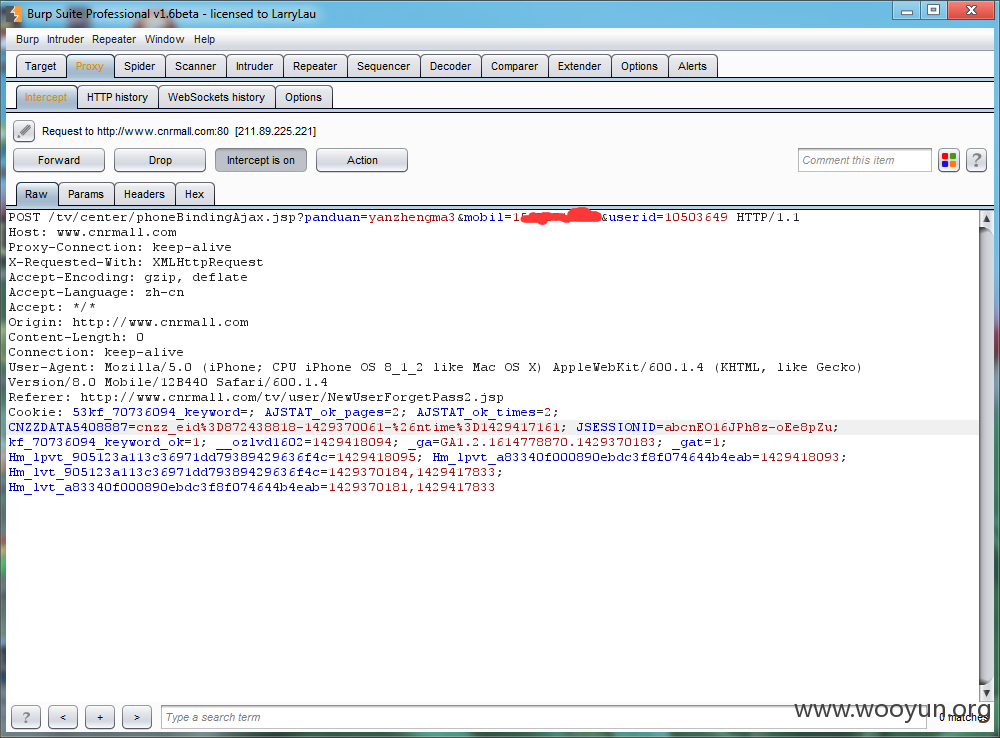Minimize the Burp Suite window

coord(906,10)
